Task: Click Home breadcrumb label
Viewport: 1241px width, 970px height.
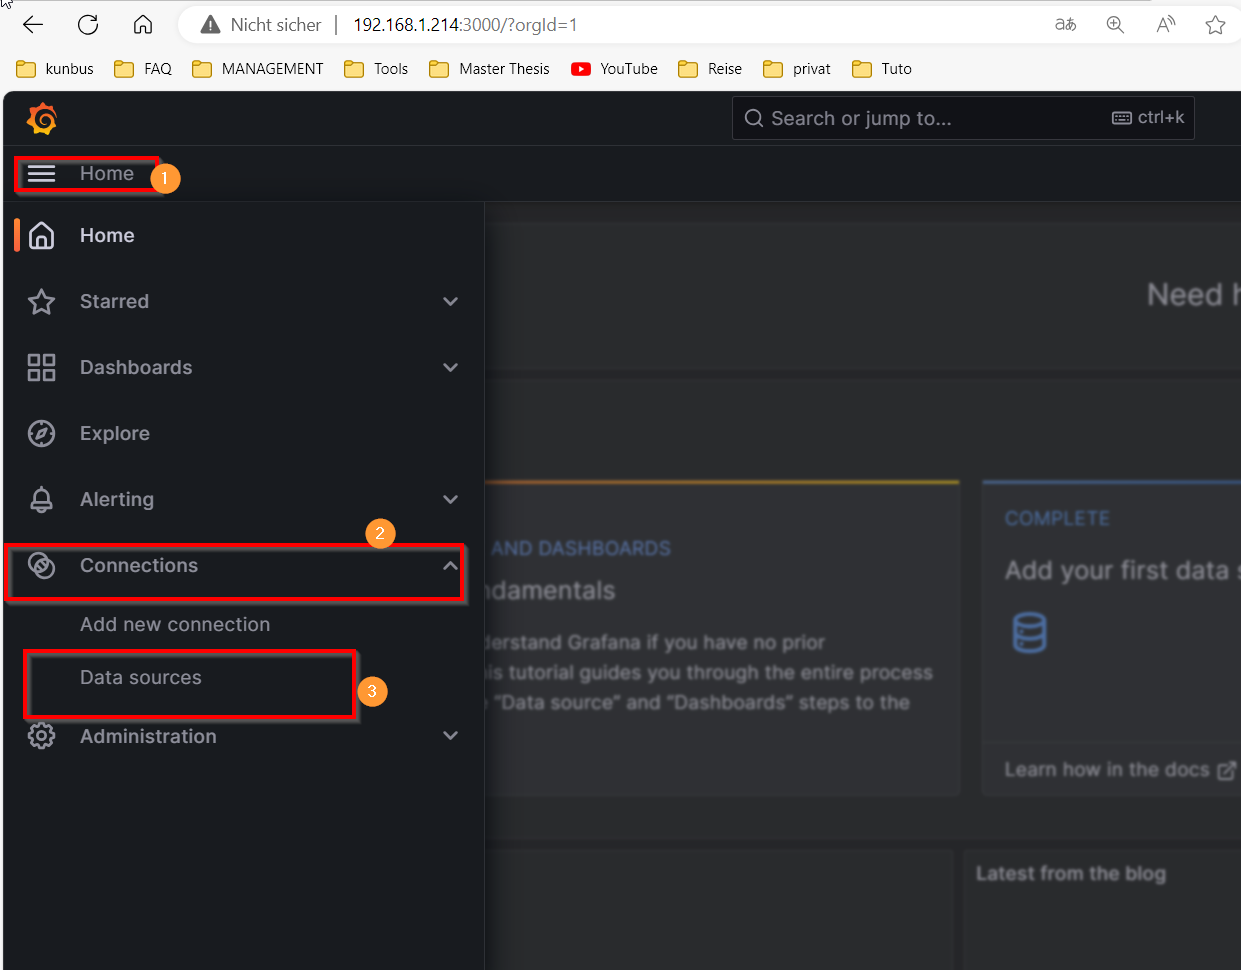Action: pyautogui.click(x=107, y=173)
